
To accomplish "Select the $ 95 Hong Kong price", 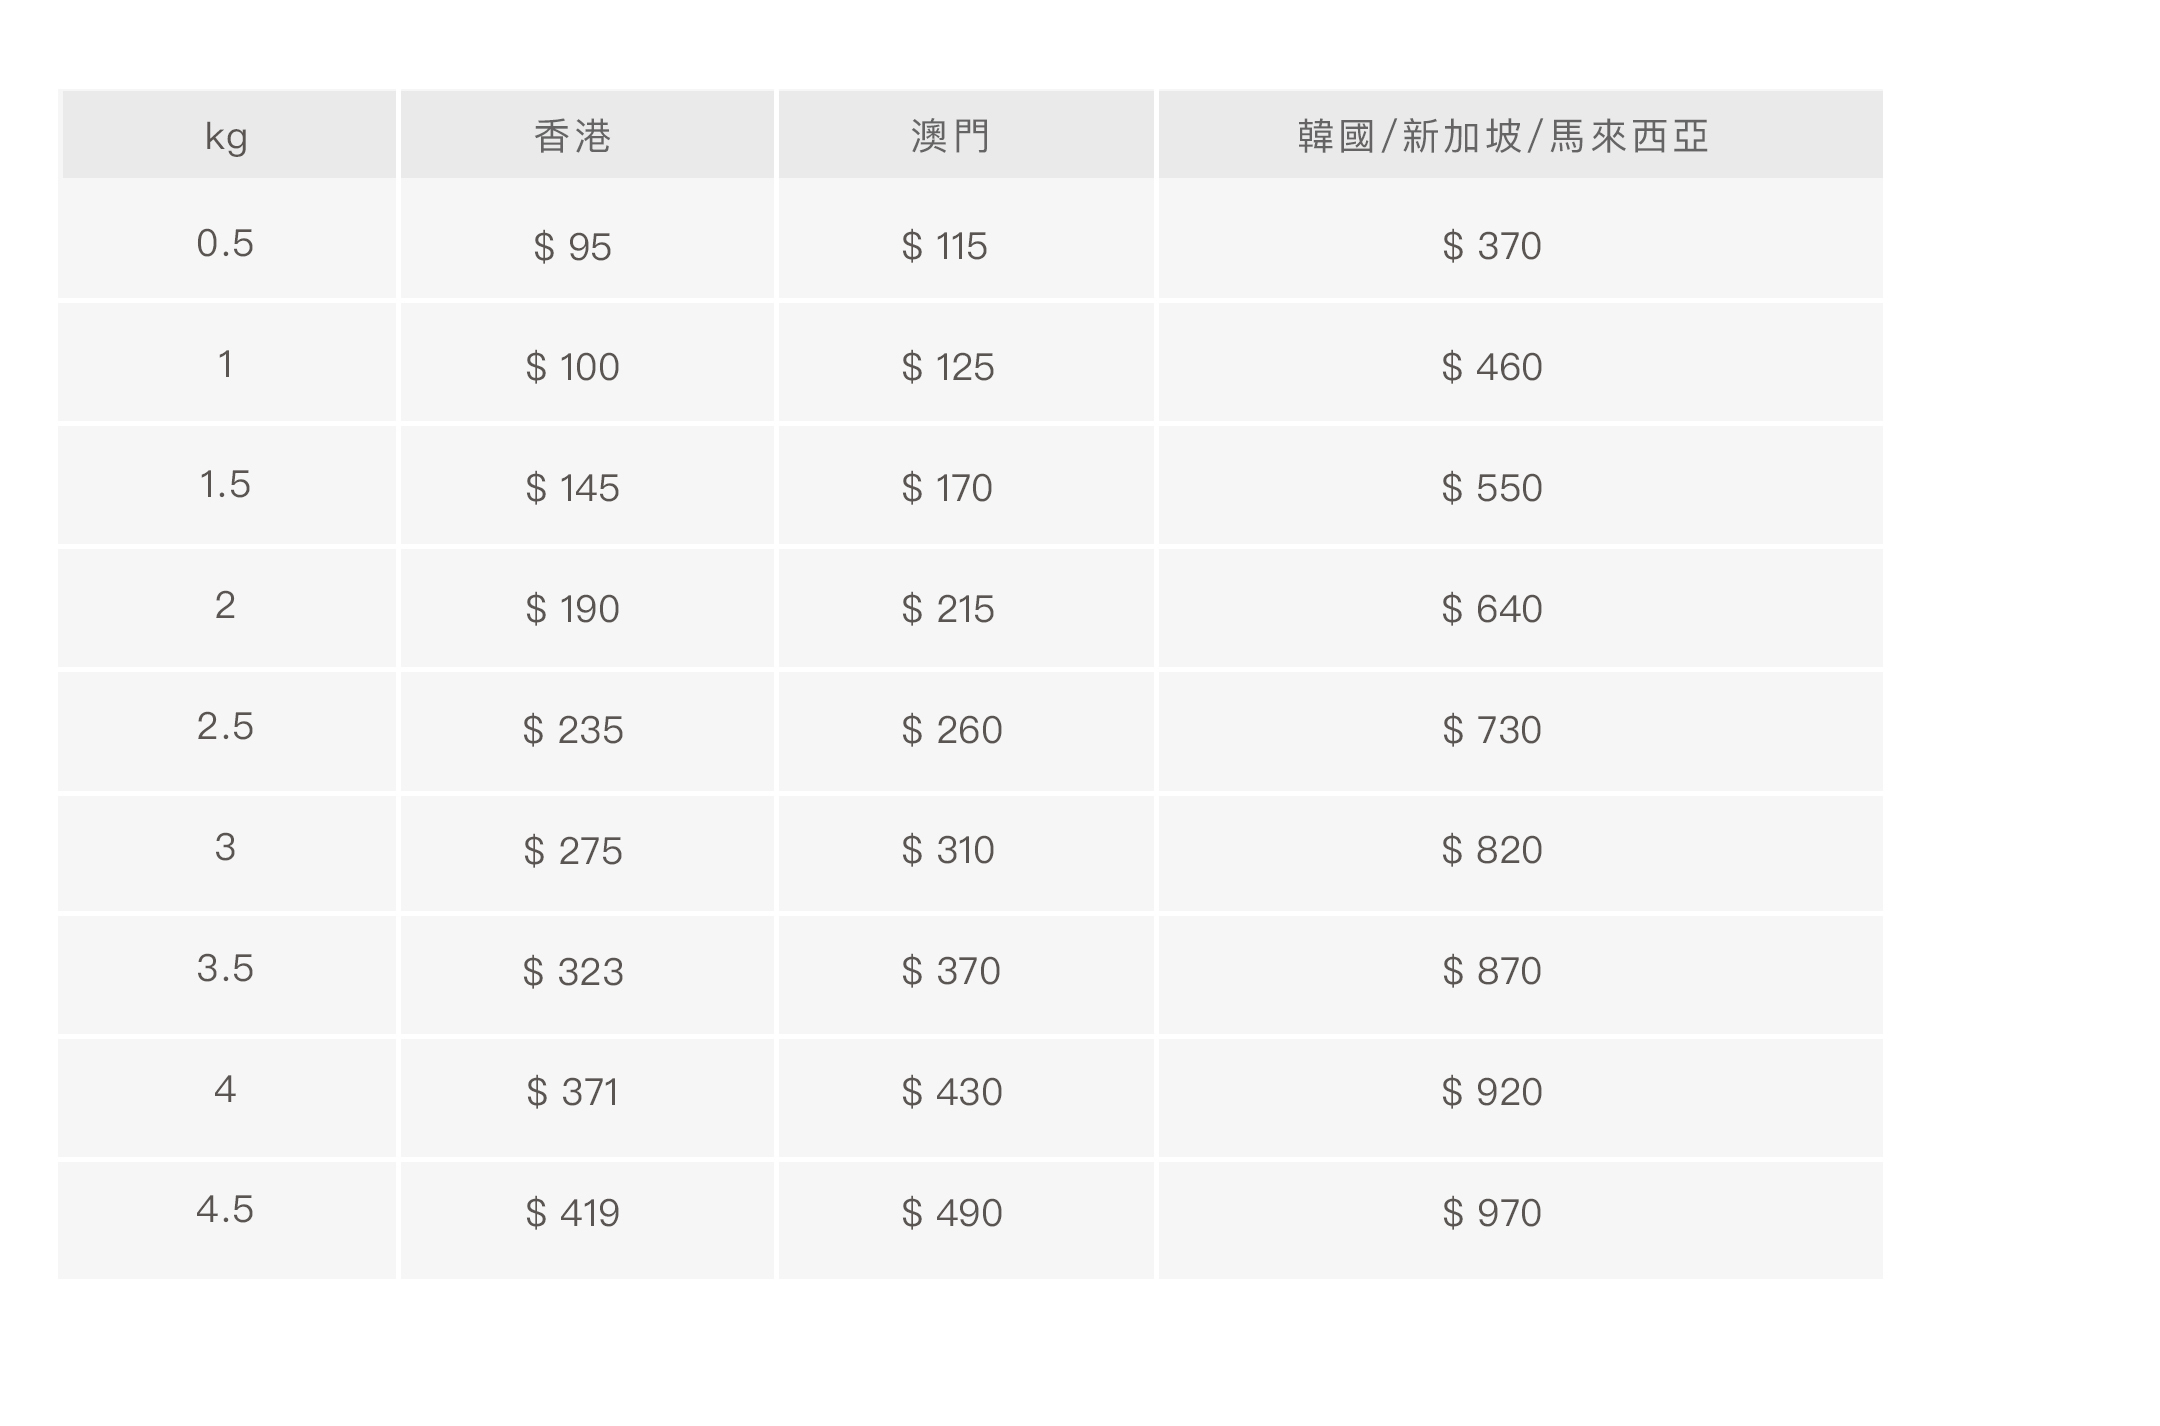I will [x=572, y=247].
